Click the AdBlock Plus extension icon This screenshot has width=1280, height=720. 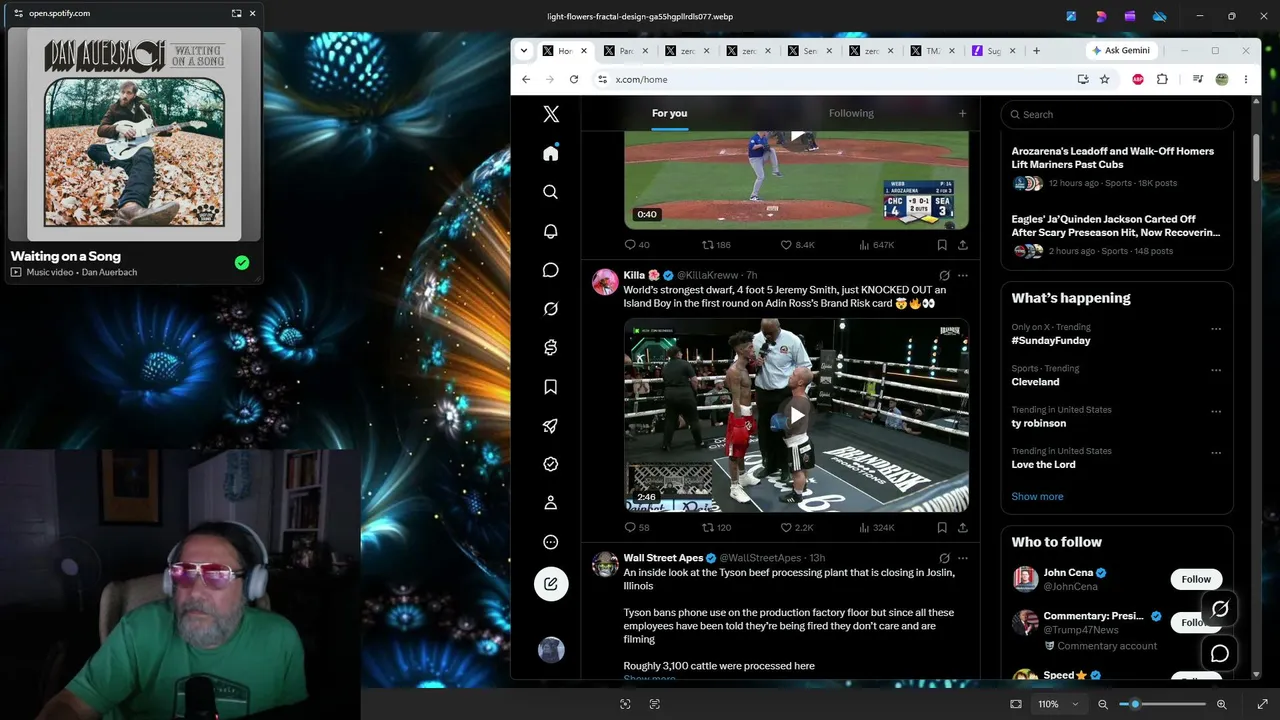pos(1138,79)
